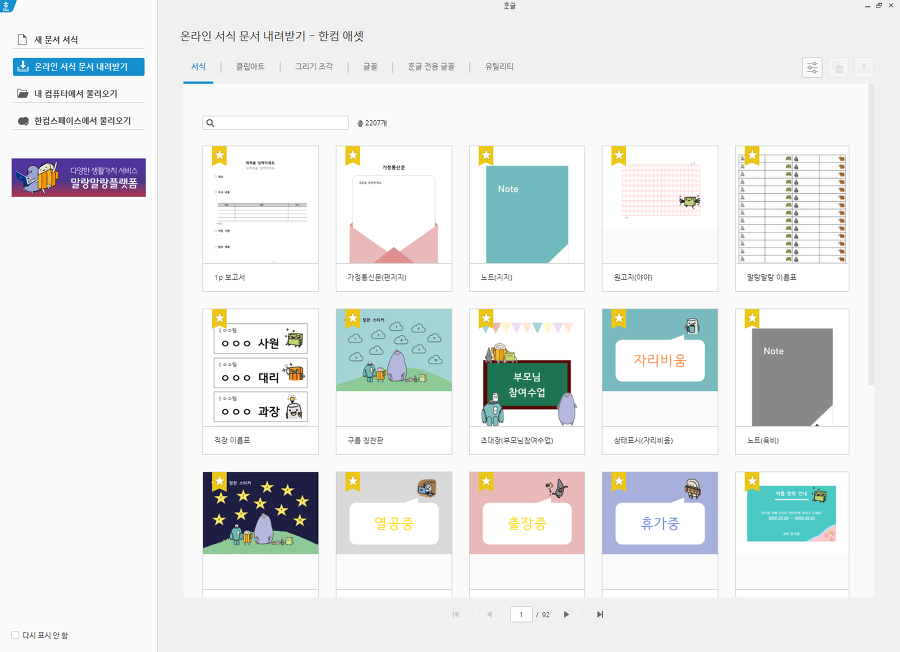Select the 원고지(야야) template
This screenshot has width=900, height=652.
660,218
